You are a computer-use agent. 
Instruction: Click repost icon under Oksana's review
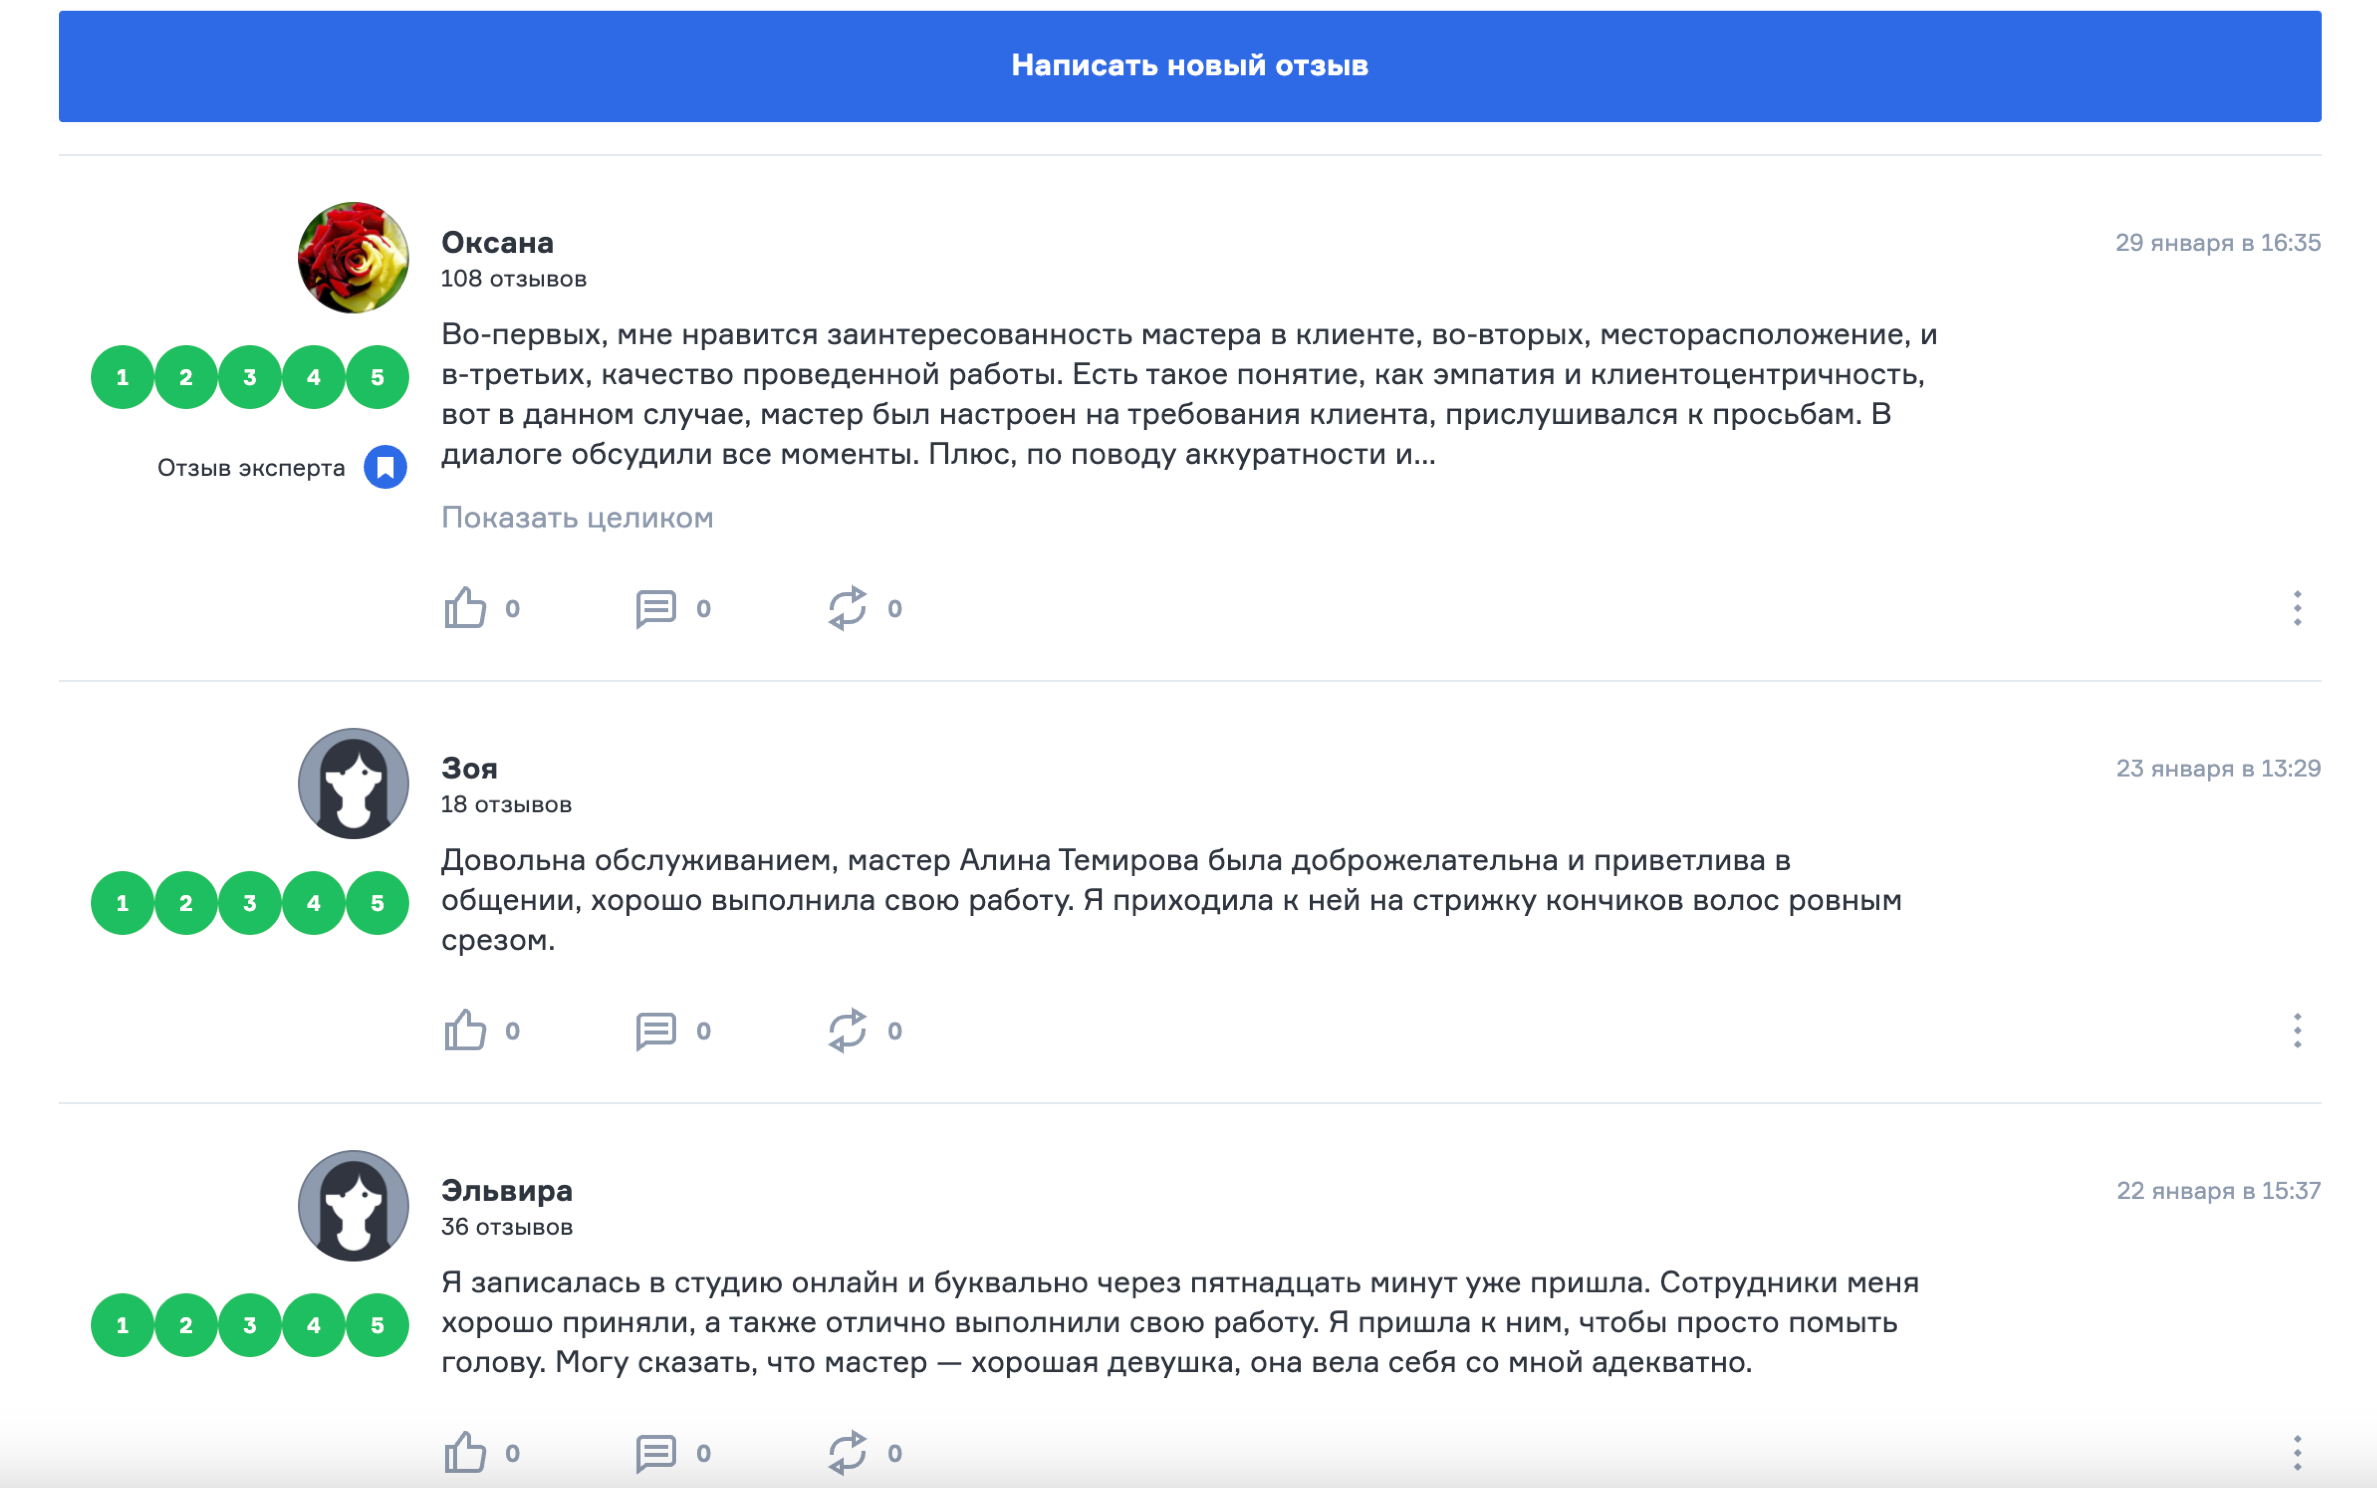tap(847, 608)
